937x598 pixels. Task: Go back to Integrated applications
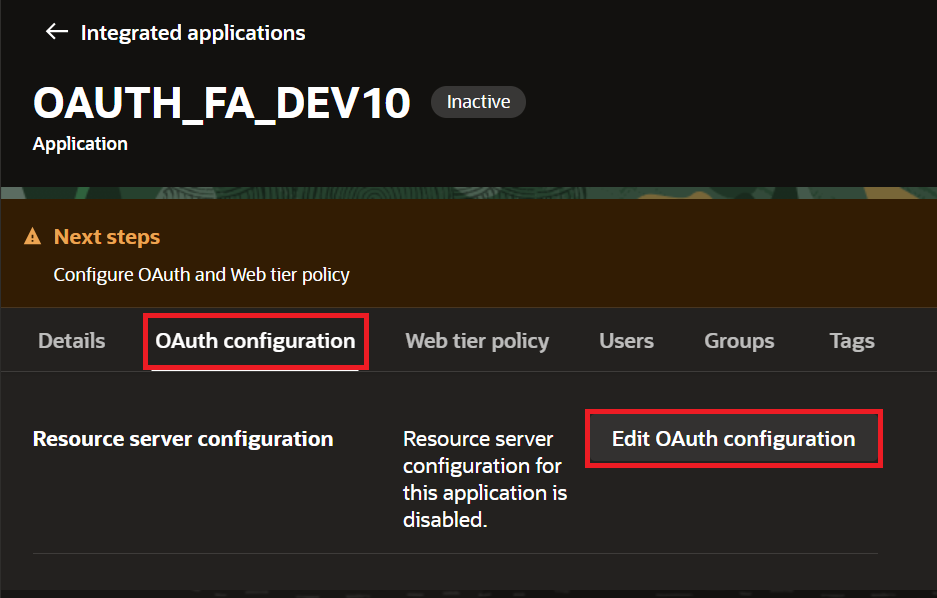193,33
